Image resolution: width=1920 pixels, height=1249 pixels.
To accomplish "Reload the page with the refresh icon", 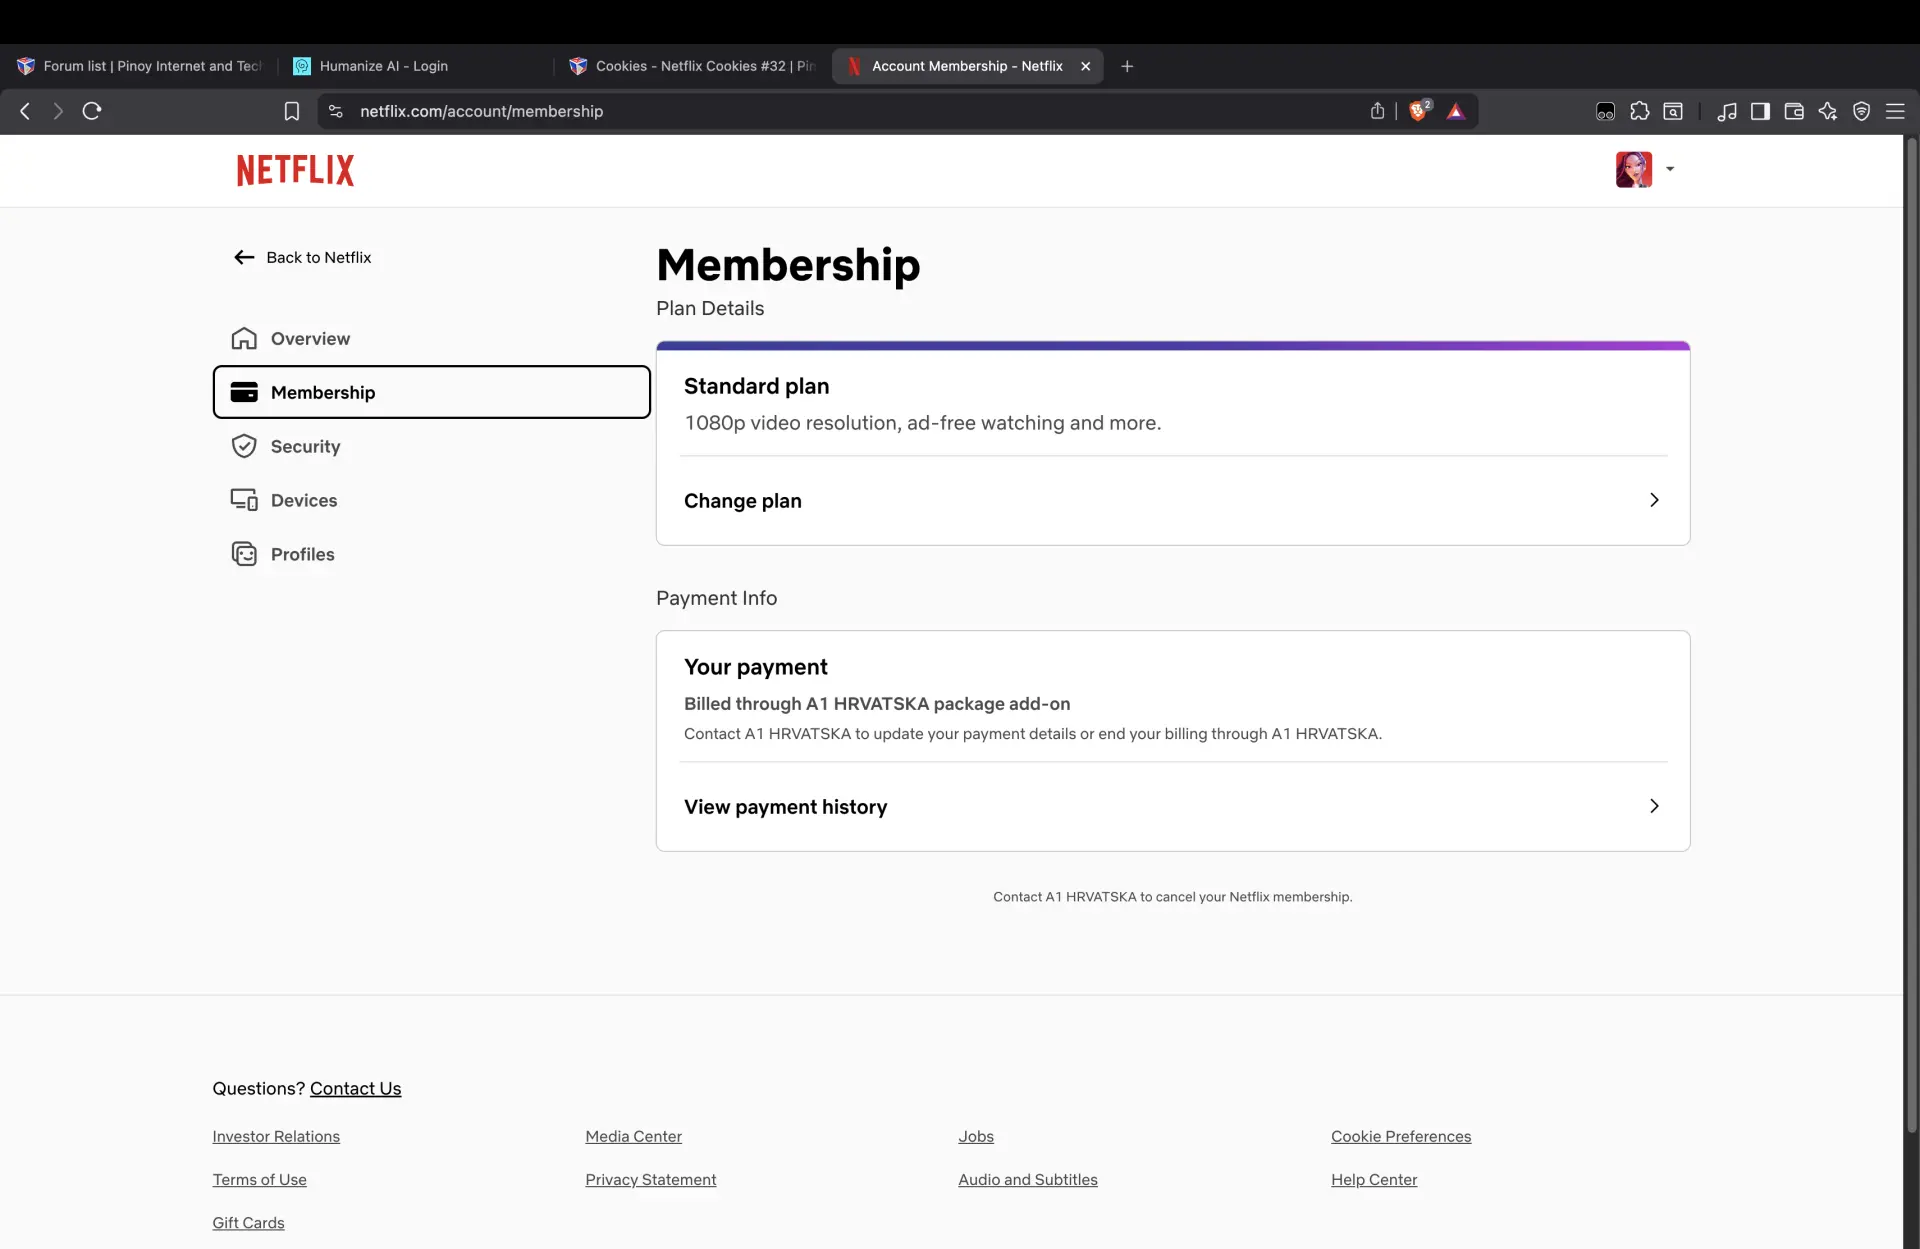I will click(92, 111).
